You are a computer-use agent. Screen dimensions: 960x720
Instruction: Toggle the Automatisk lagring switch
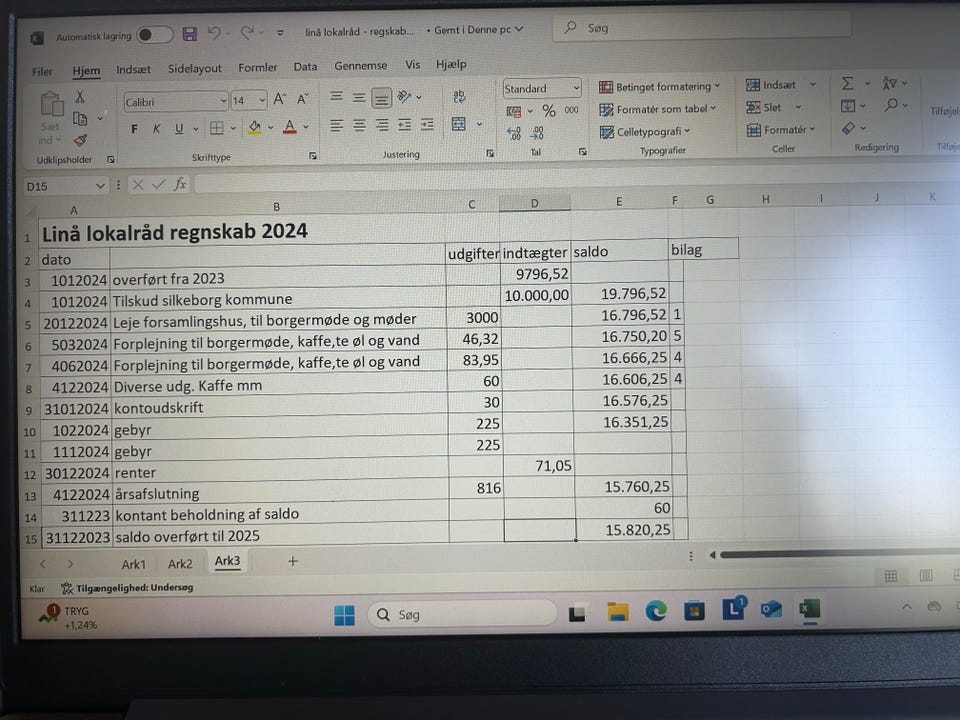tap(154, 35)
